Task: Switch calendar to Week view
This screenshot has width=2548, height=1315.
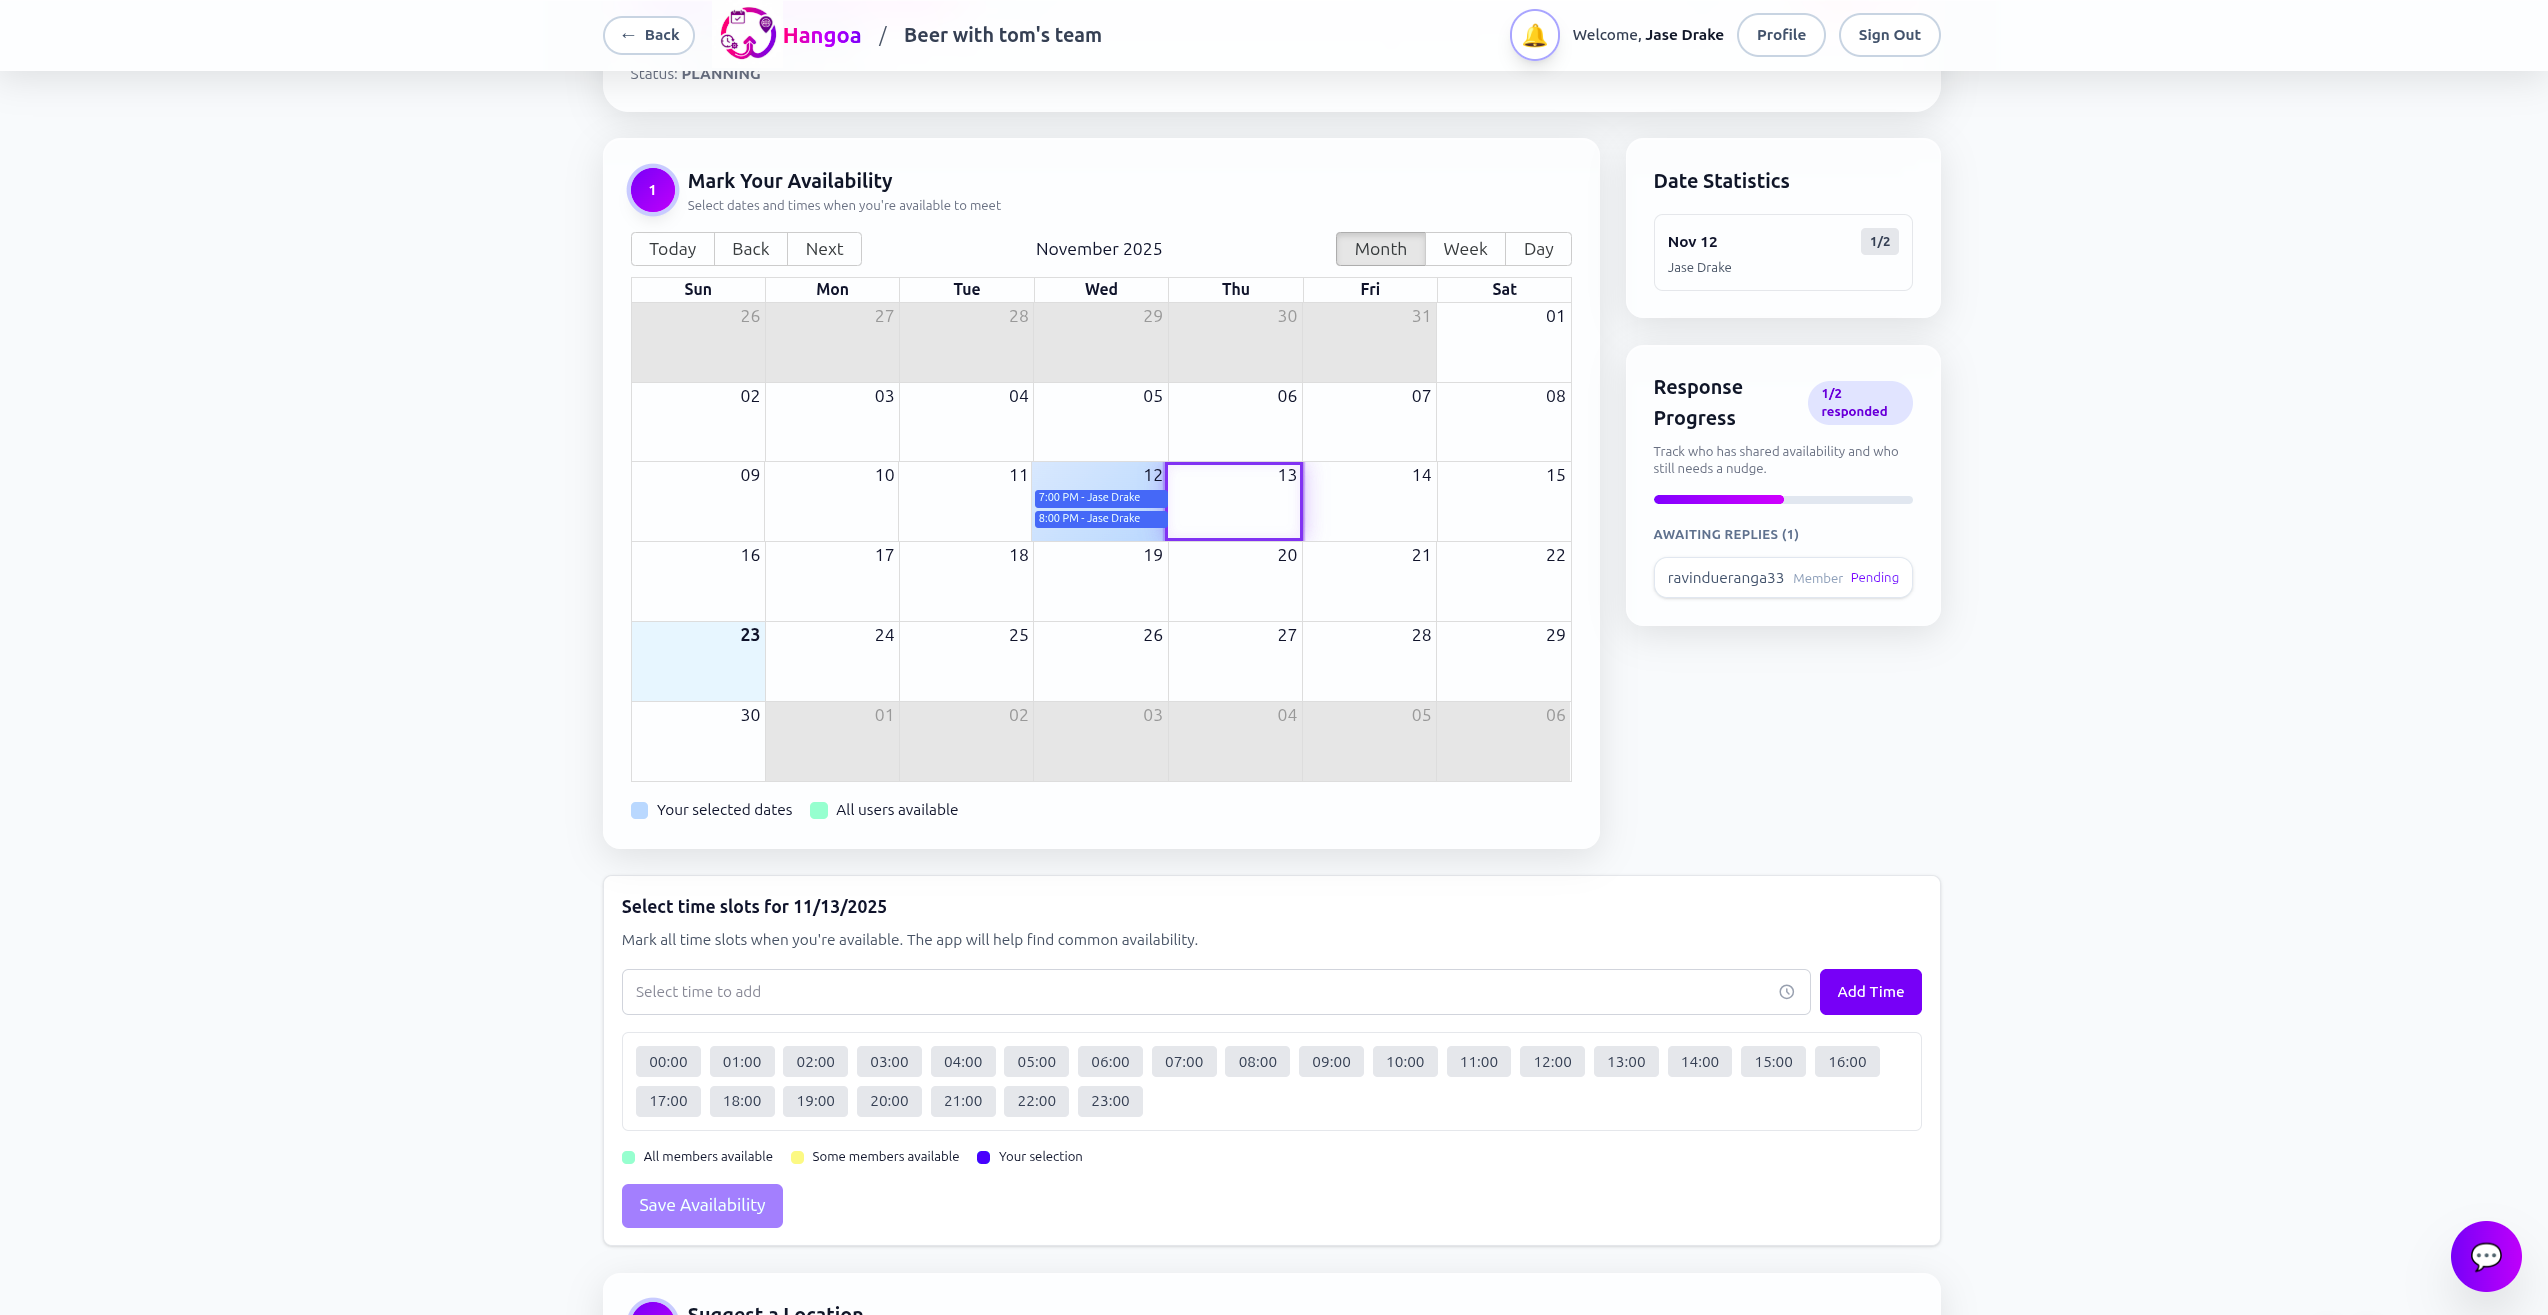Action: tap(1465, 248)
